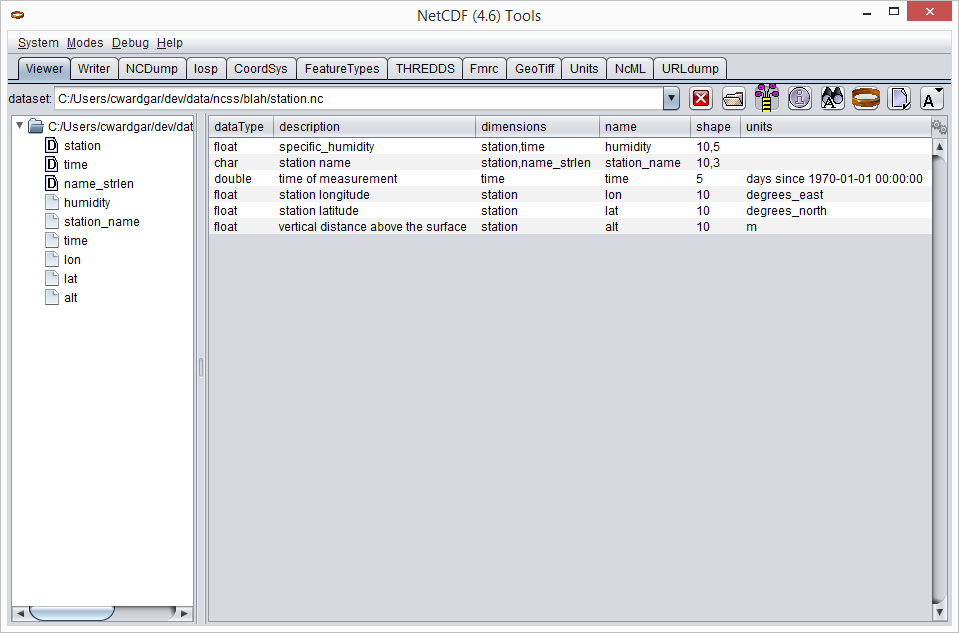Collapse the root dataset tree node
Screen dimensions: 959x633
(20, 126)
